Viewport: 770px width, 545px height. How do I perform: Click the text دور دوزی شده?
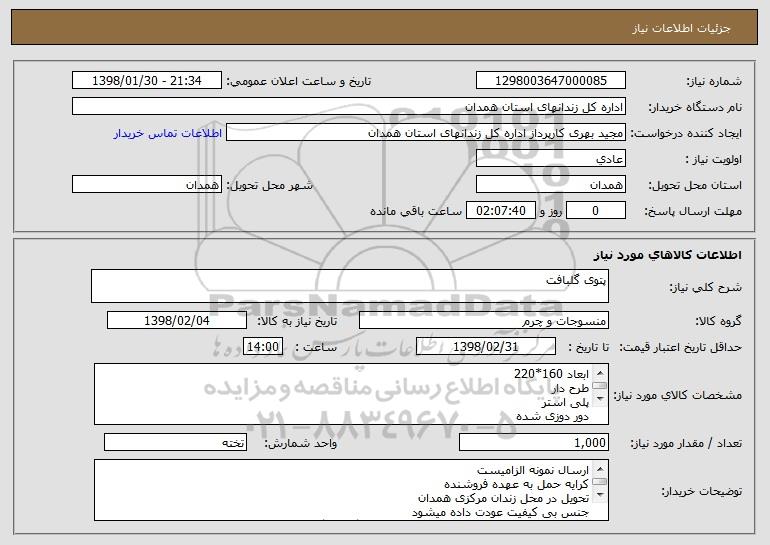click(552, 416)
